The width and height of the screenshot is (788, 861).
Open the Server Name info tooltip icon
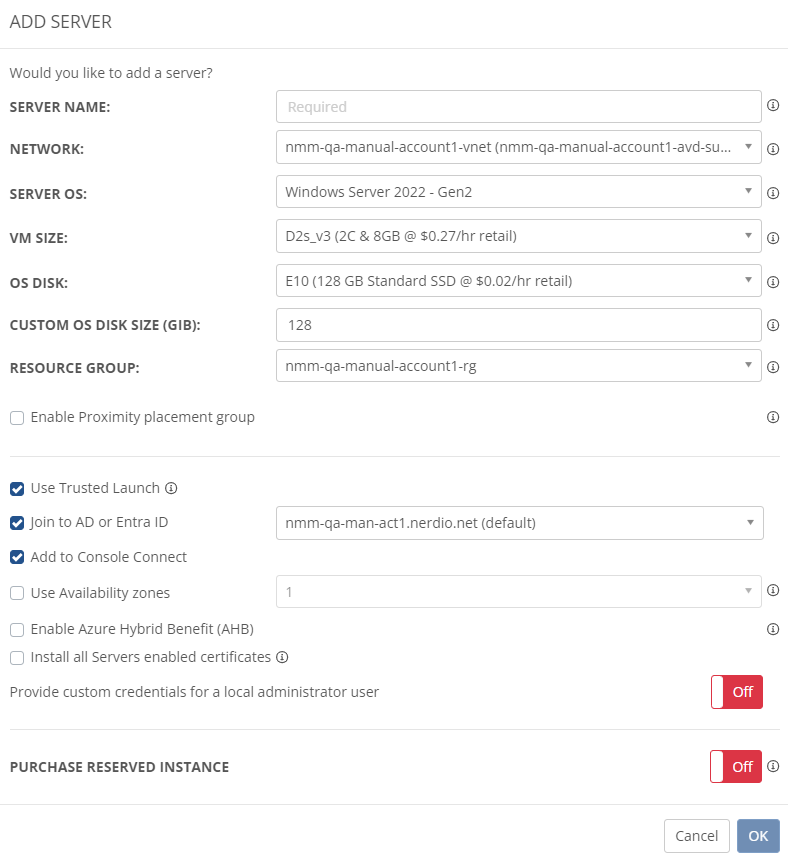(773, 106)
